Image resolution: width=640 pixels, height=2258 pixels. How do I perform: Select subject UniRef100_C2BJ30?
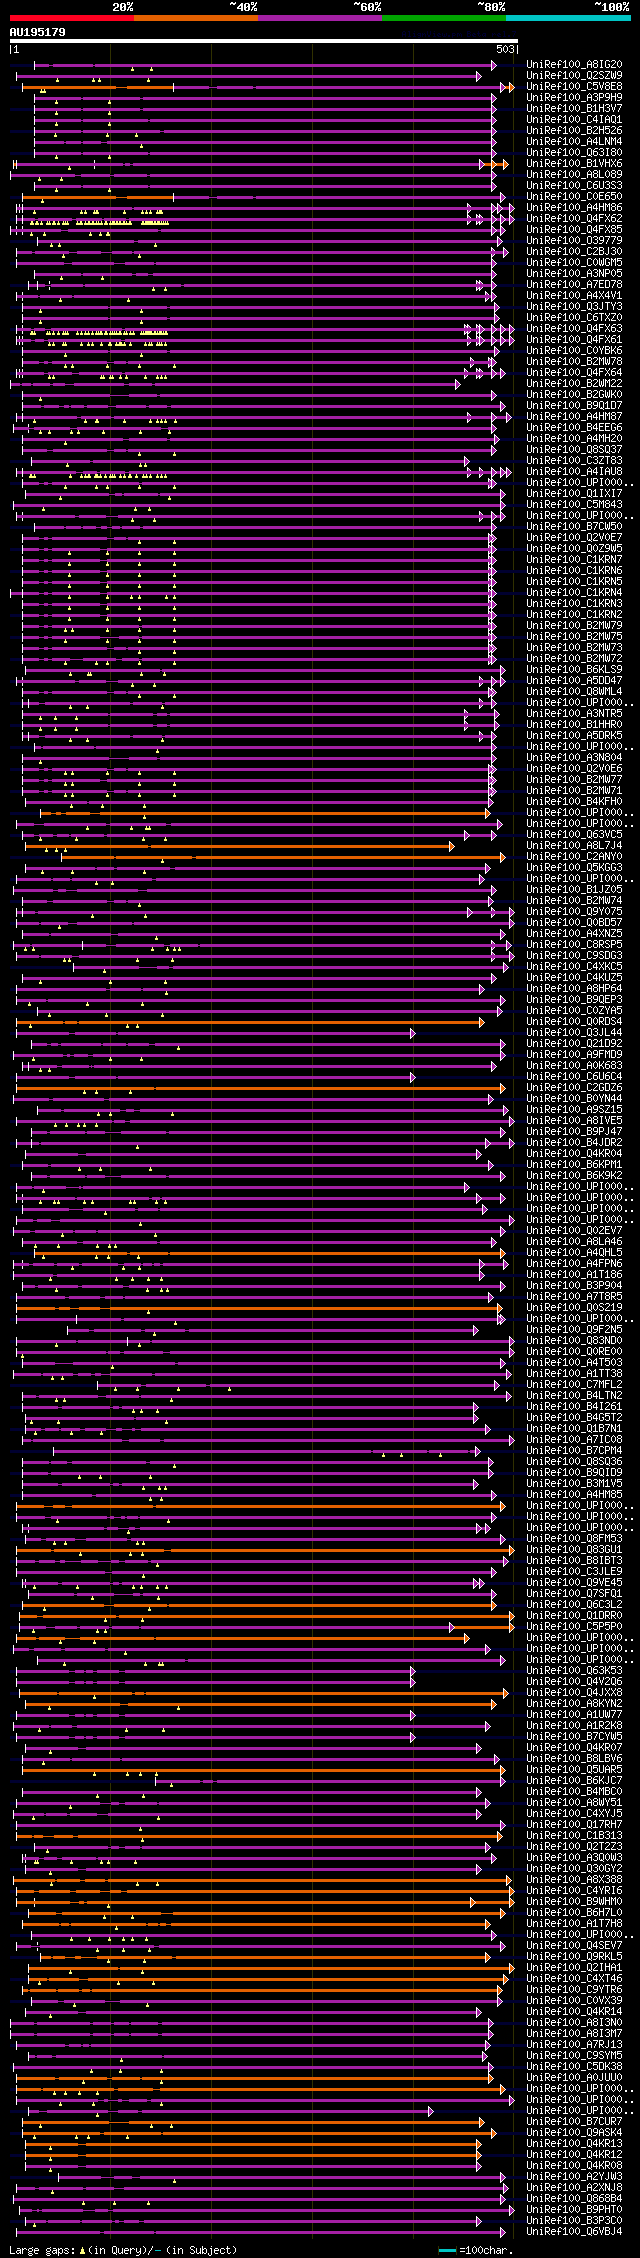(x=574, y=251)
